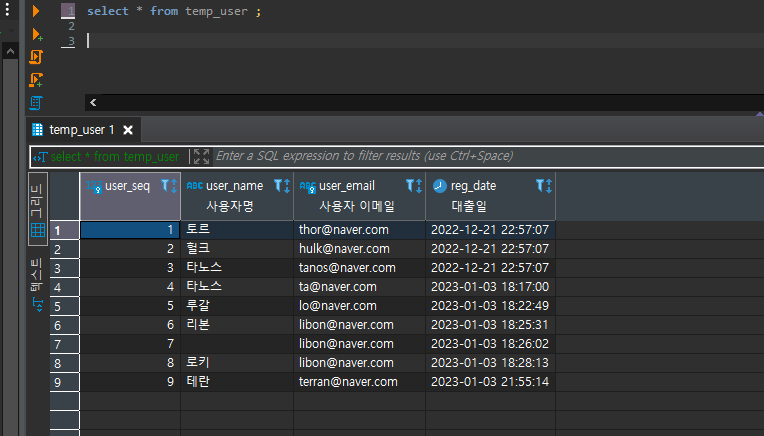
Task: Open the explain execution plan icon
Action: (x=36, y=103)
